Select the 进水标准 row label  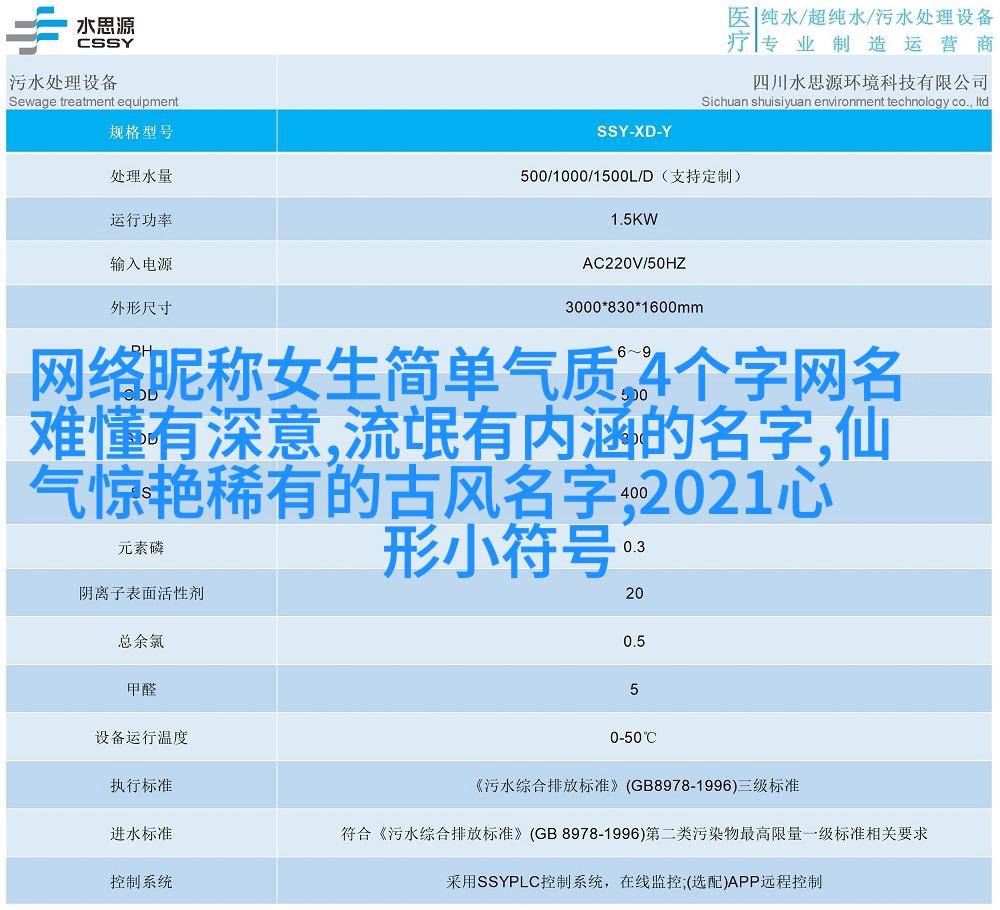click(x=141, y=834)
